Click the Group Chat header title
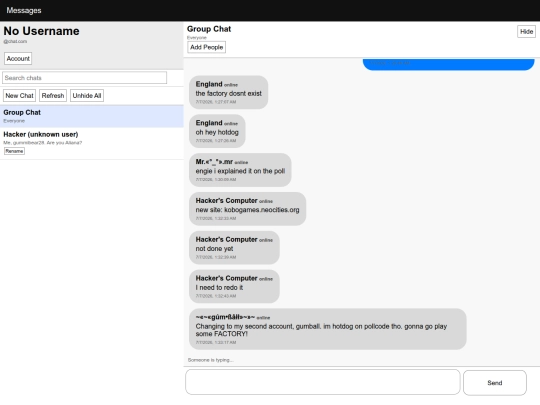This screenshot has height=405, width=540. pos(209,29)
